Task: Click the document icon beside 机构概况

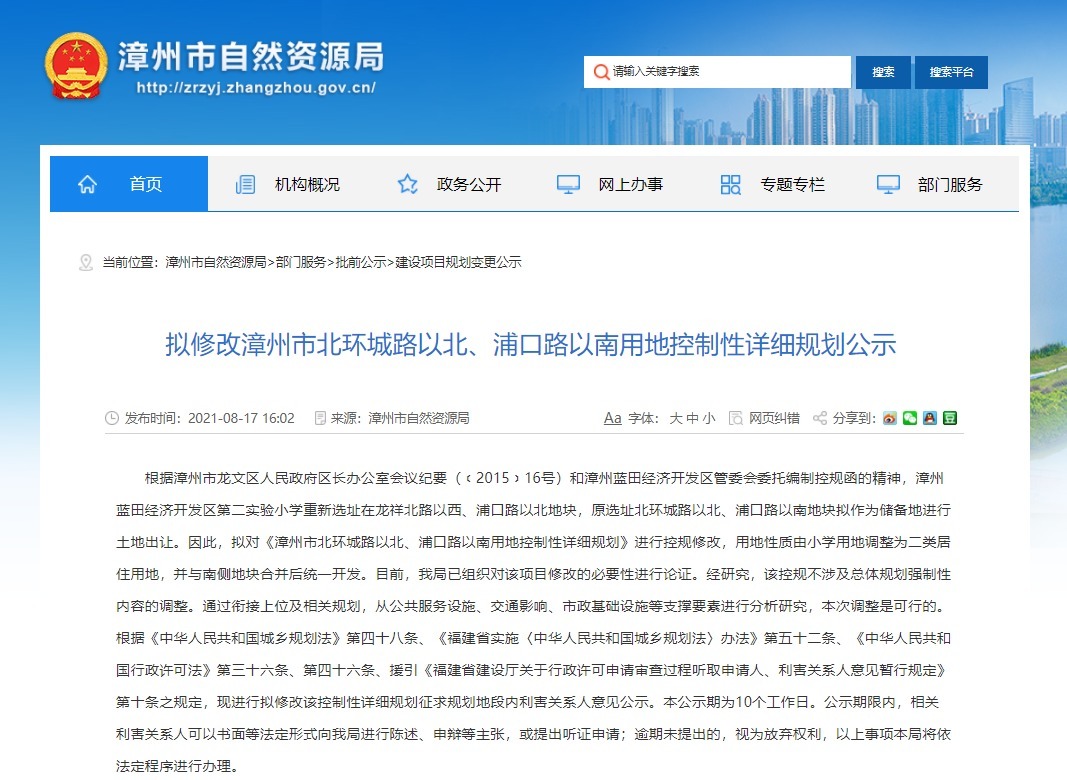Action: (x=245, y=184)
